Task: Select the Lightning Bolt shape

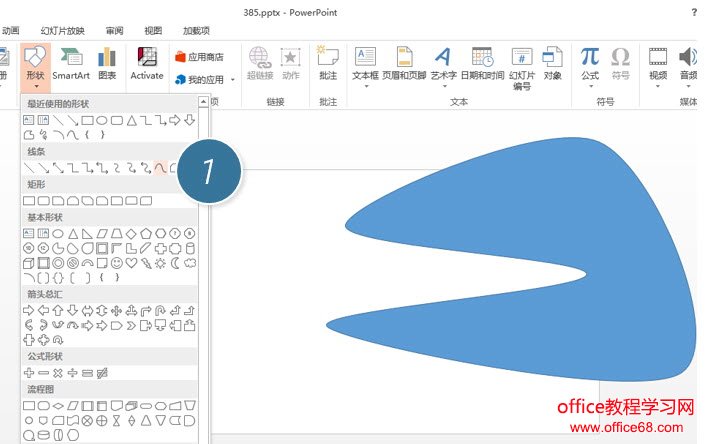Action: point(146,263)
